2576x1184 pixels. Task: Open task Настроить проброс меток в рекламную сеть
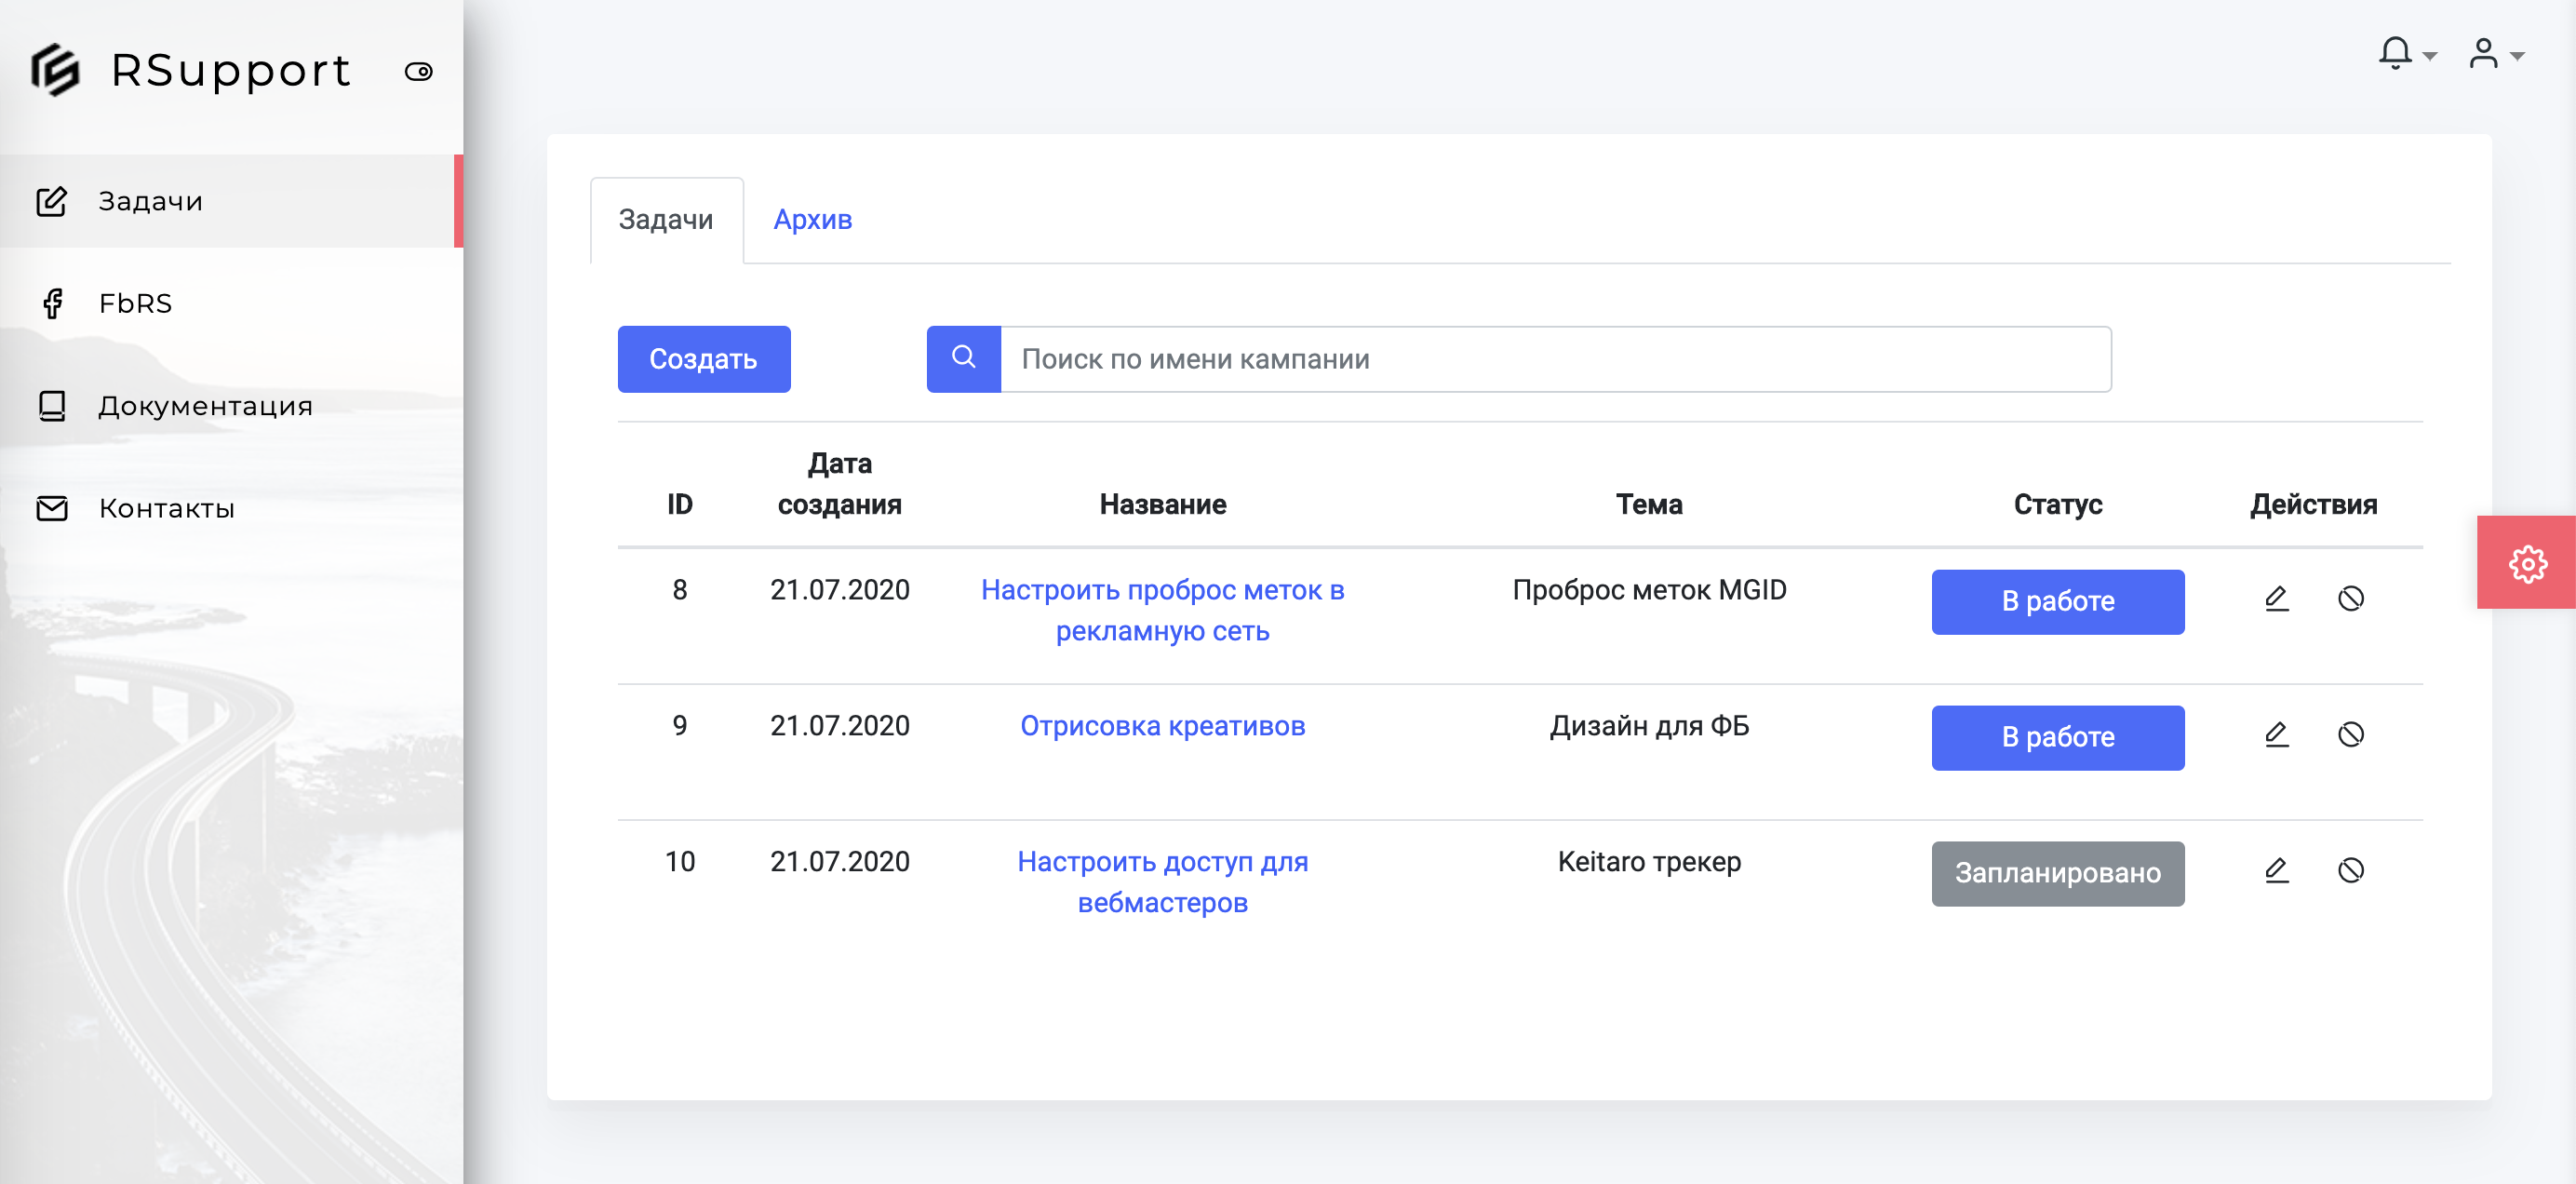point(1162,610)
